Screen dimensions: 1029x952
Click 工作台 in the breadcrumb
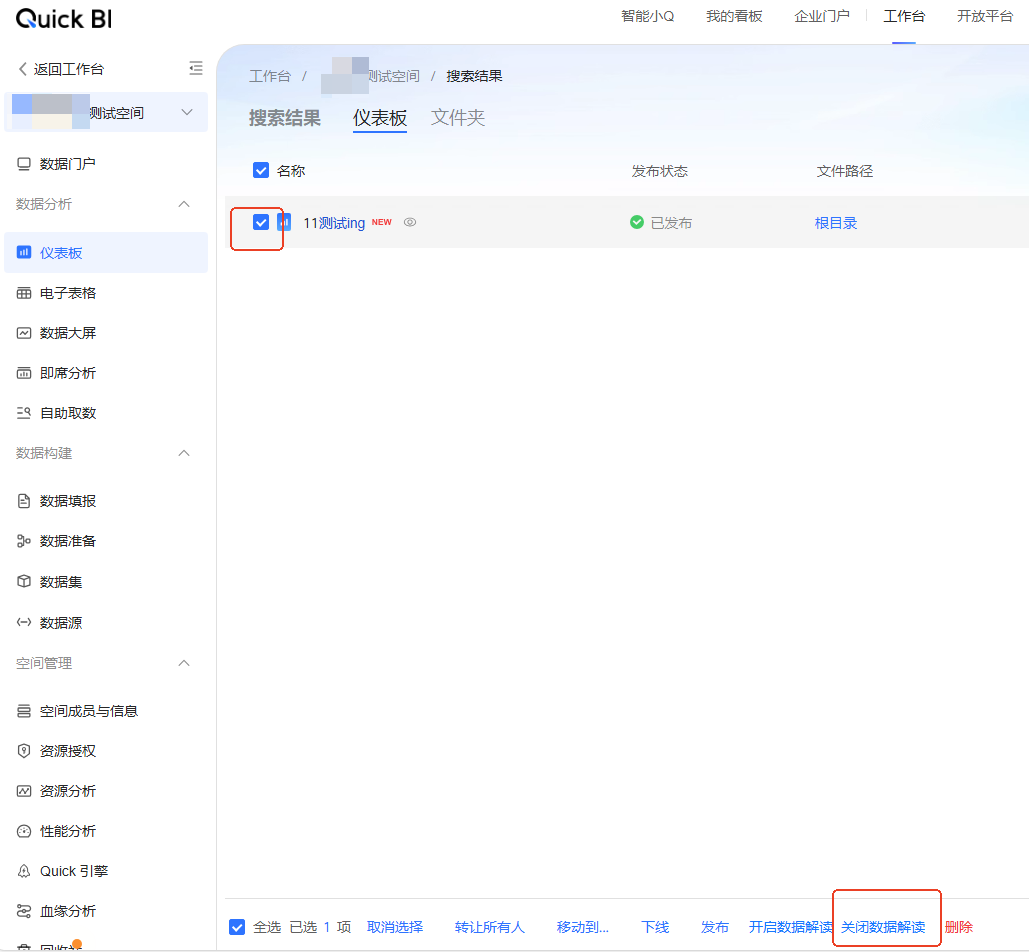tap(270, 76)
